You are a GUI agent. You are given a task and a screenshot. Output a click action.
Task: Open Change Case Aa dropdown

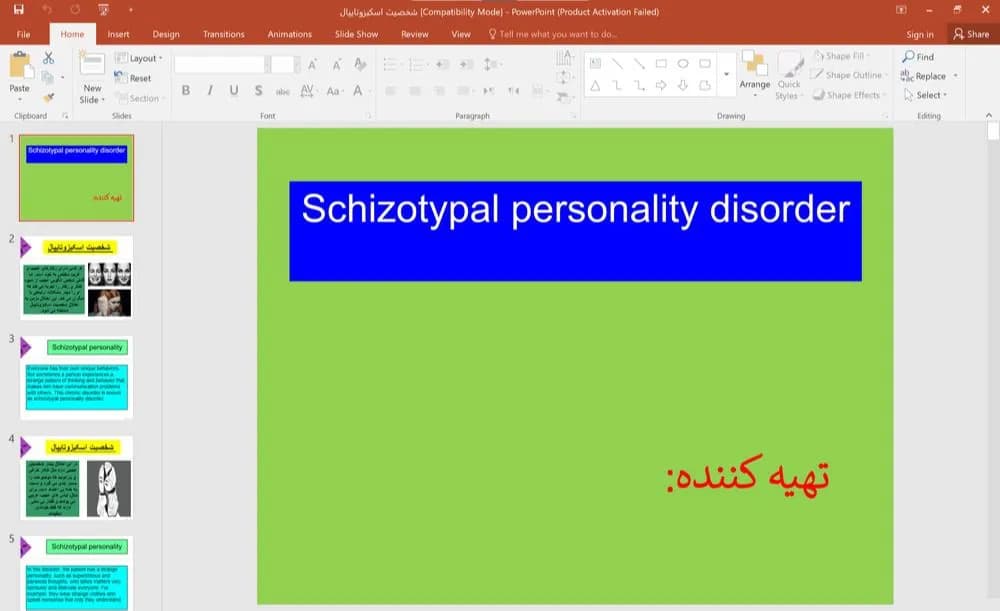tap(334, 91)
